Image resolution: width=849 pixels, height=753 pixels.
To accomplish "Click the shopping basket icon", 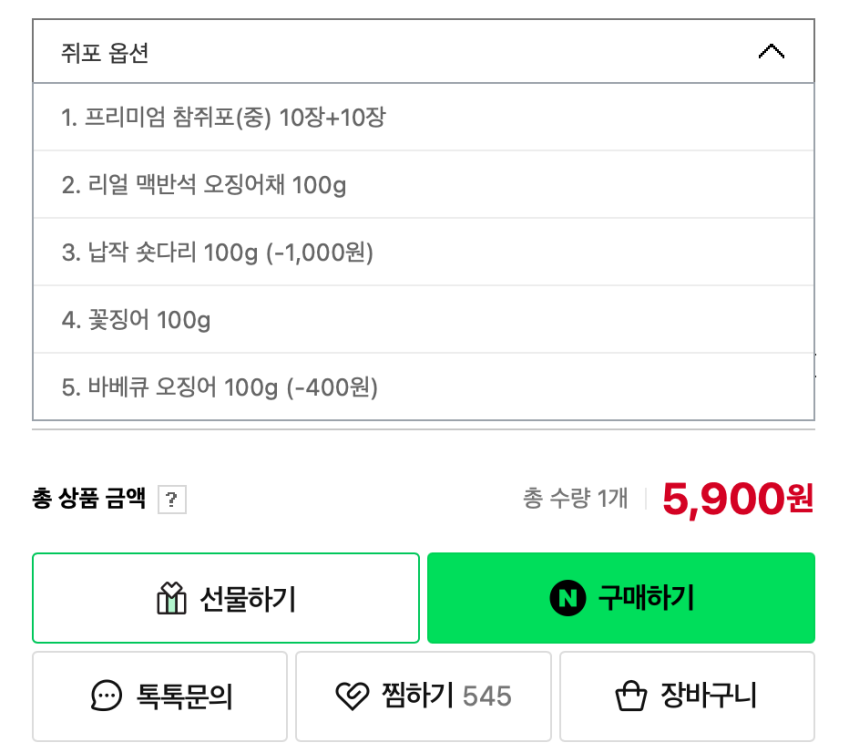I will (x=631, y=696).
